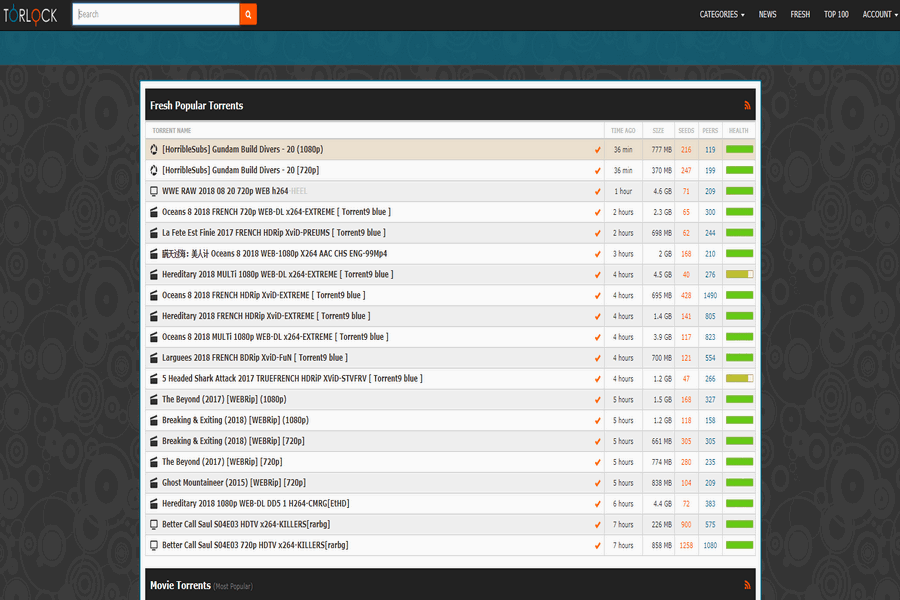Open [HorribleSubs] Gundam Build Divers - 20 [720p]
Viewport: 900px width, 600px height.
(x=240, y=170)
